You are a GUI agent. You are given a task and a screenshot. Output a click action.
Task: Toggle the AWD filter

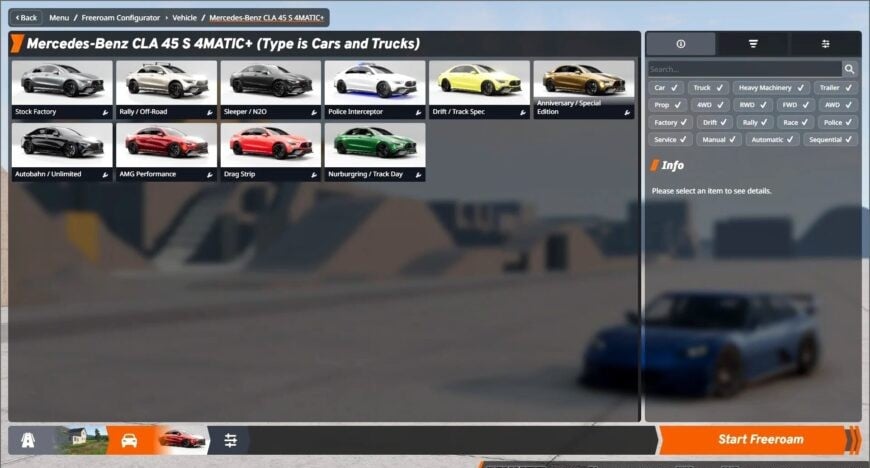(838, 105)
